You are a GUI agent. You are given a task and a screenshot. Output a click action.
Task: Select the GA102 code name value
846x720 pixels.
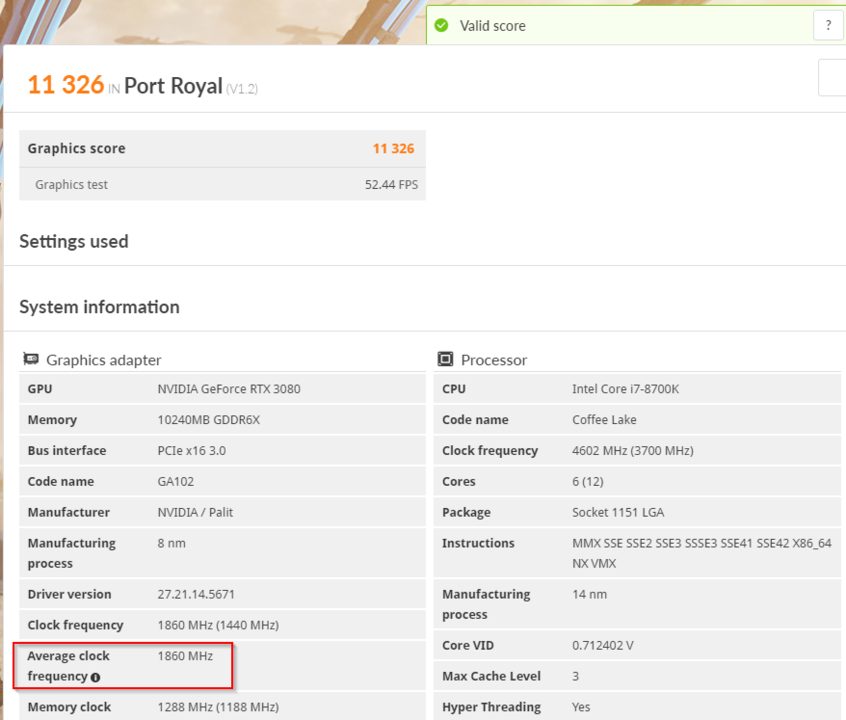pos(175,481)
